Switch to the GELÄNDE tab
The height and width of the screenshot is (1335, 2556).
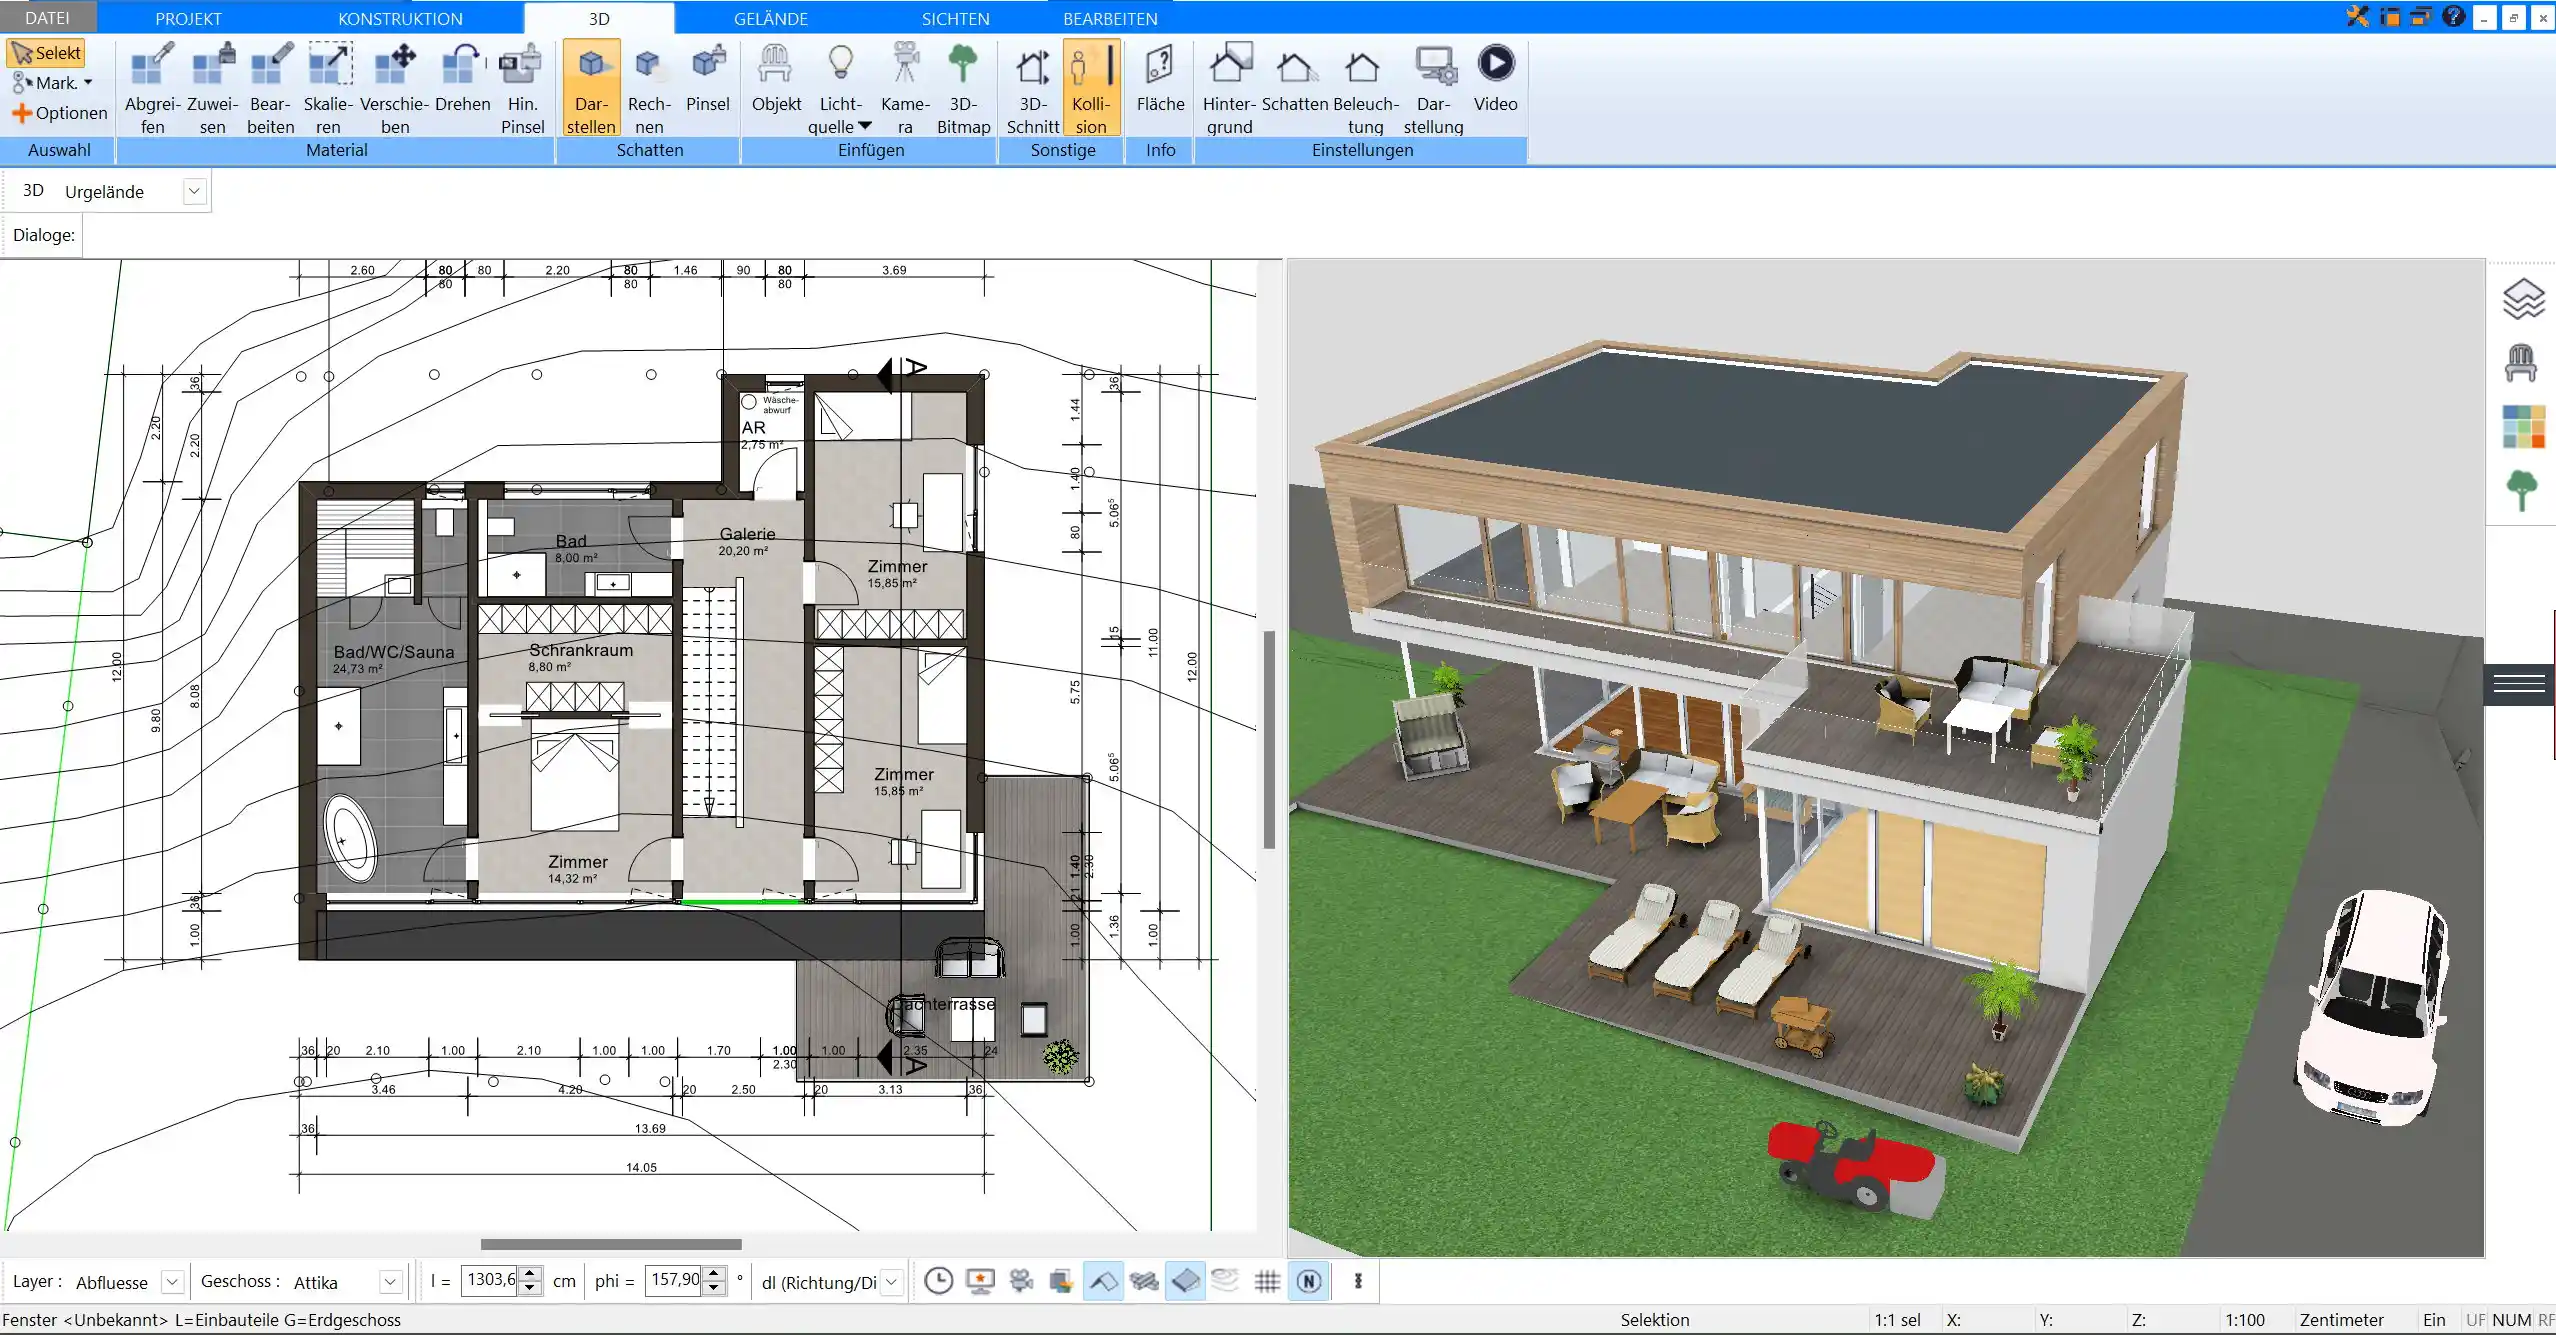click(770, 18)
